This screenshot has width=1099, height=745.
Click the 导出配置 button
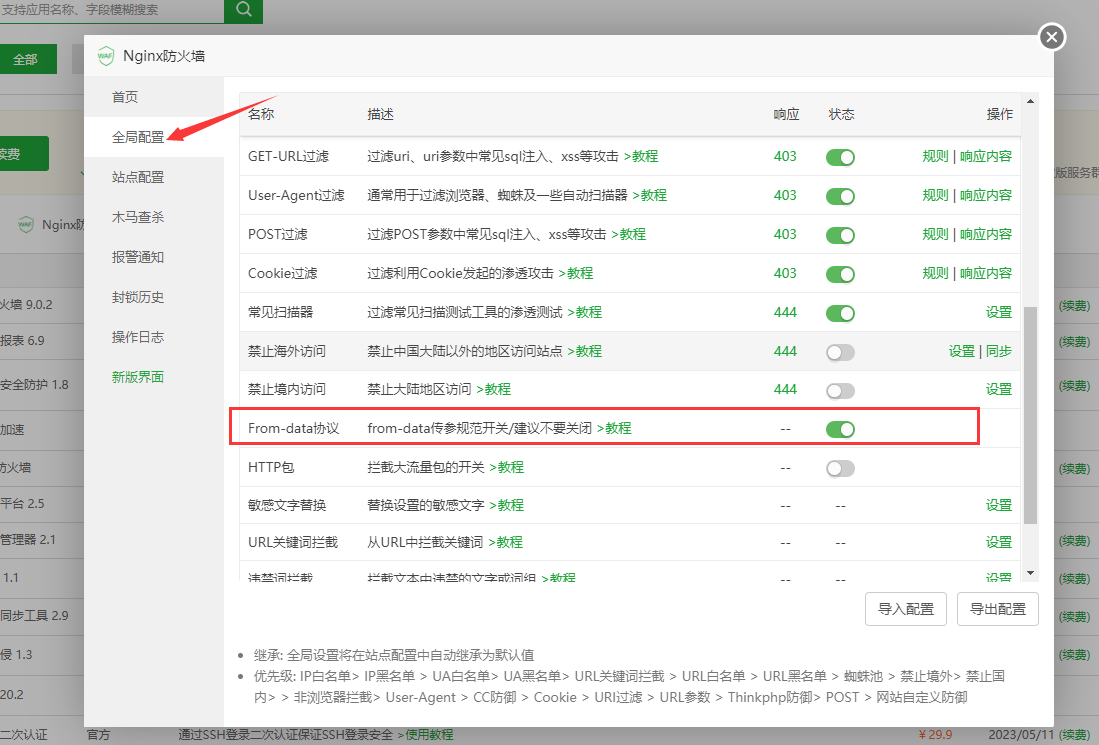(x=997, y=609)
